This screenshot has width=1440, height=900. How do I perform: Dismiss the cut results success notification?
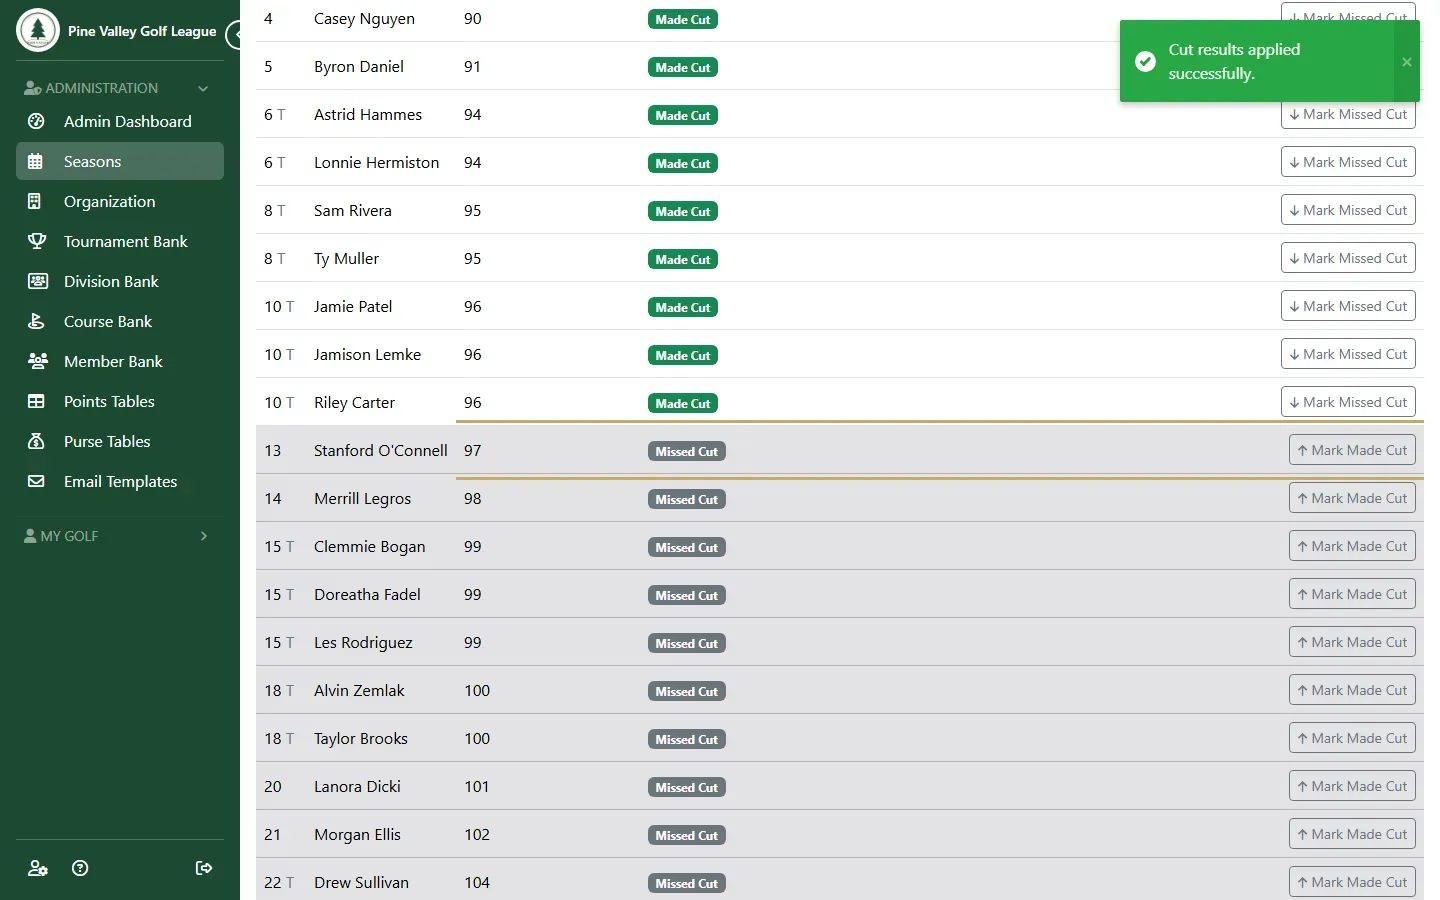click(x=1407, y=62)
